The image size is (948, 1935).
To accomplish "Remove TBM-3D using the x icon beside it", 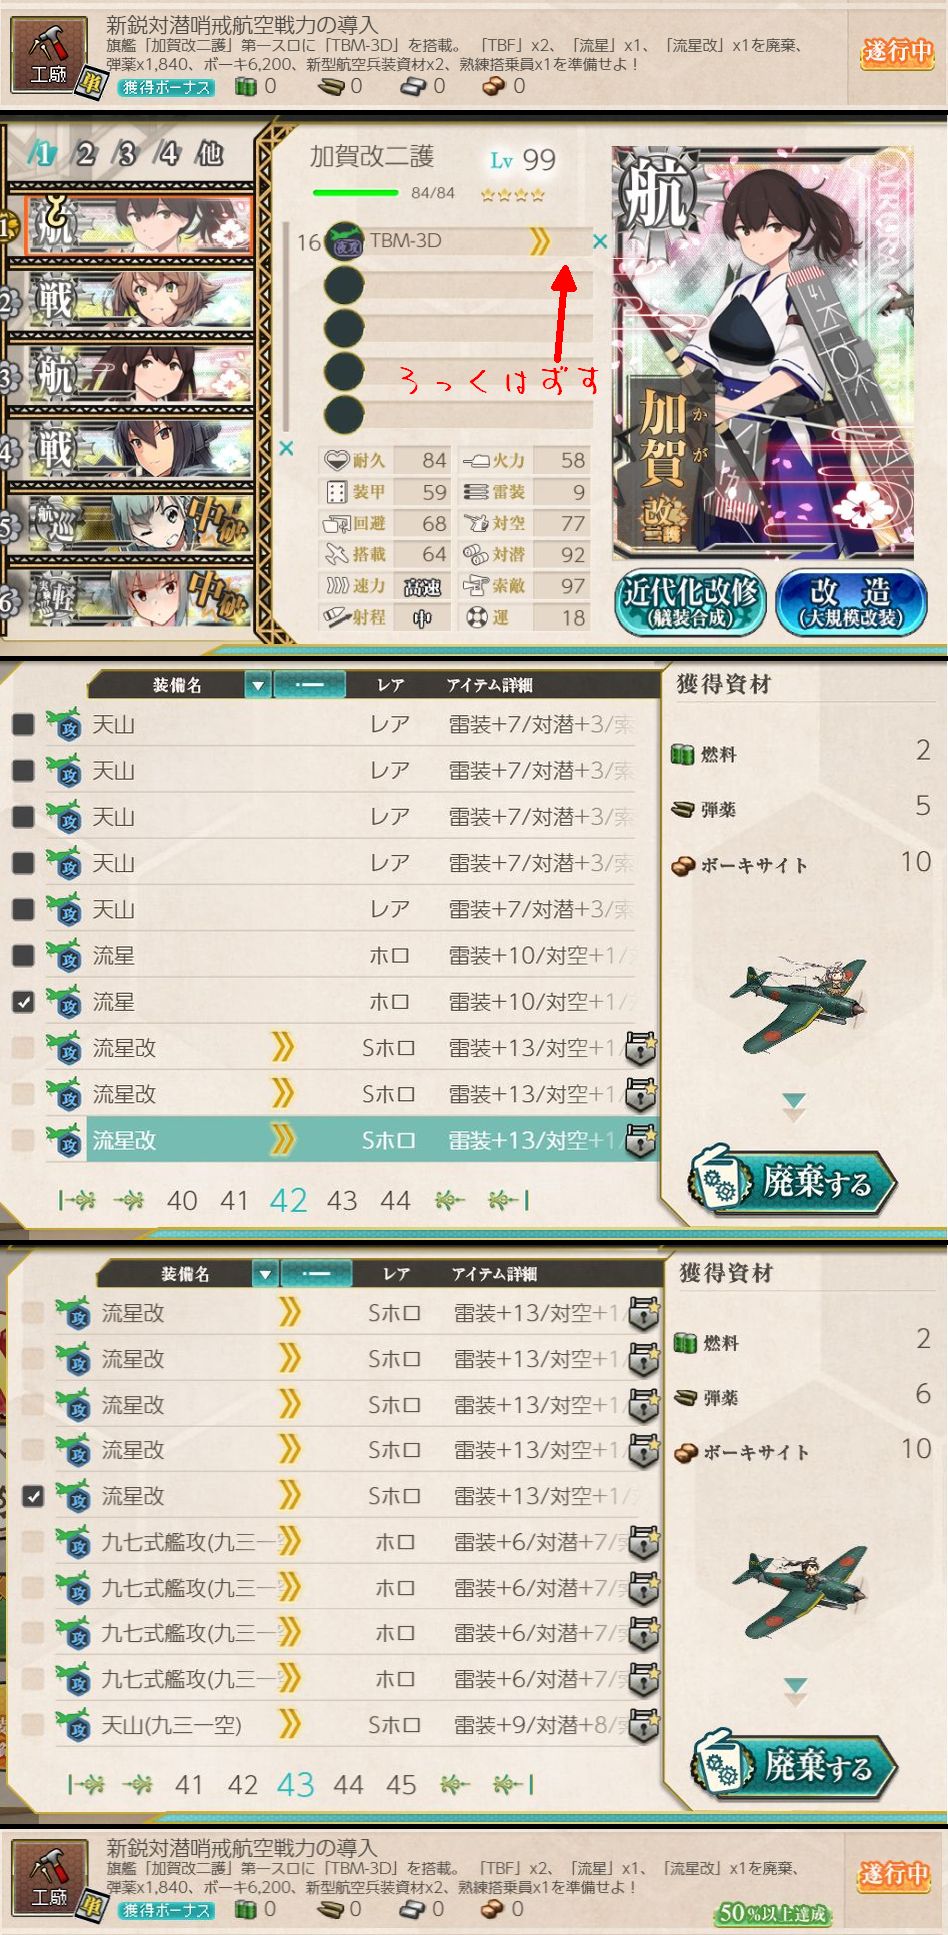I will pyautogui.click(x=600, y=241).
